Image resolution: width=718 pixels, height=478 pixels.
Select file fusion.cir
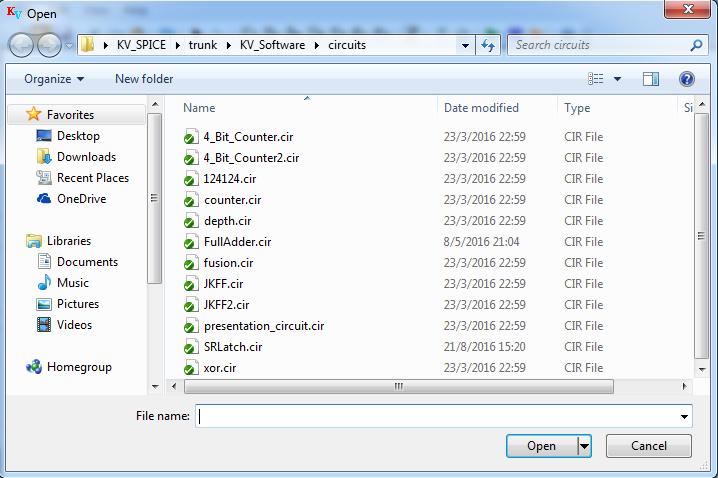tap(228, 263)
